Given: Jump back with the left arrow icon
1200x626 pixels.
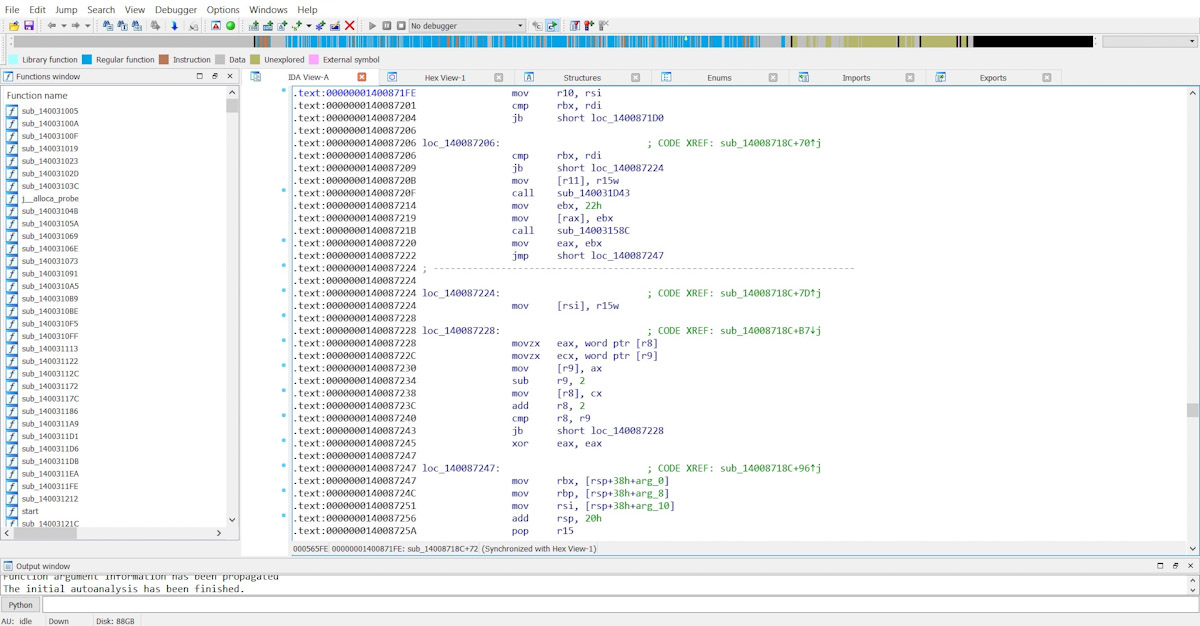Looking at the screenshot, I should click(51, 25).
